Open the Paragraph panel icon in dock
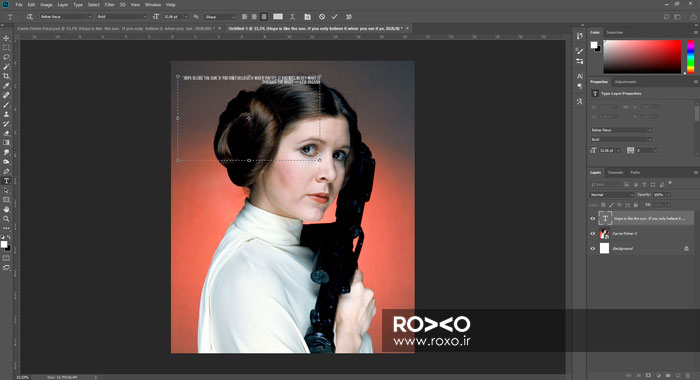700x380 pixels. point(579,86)
